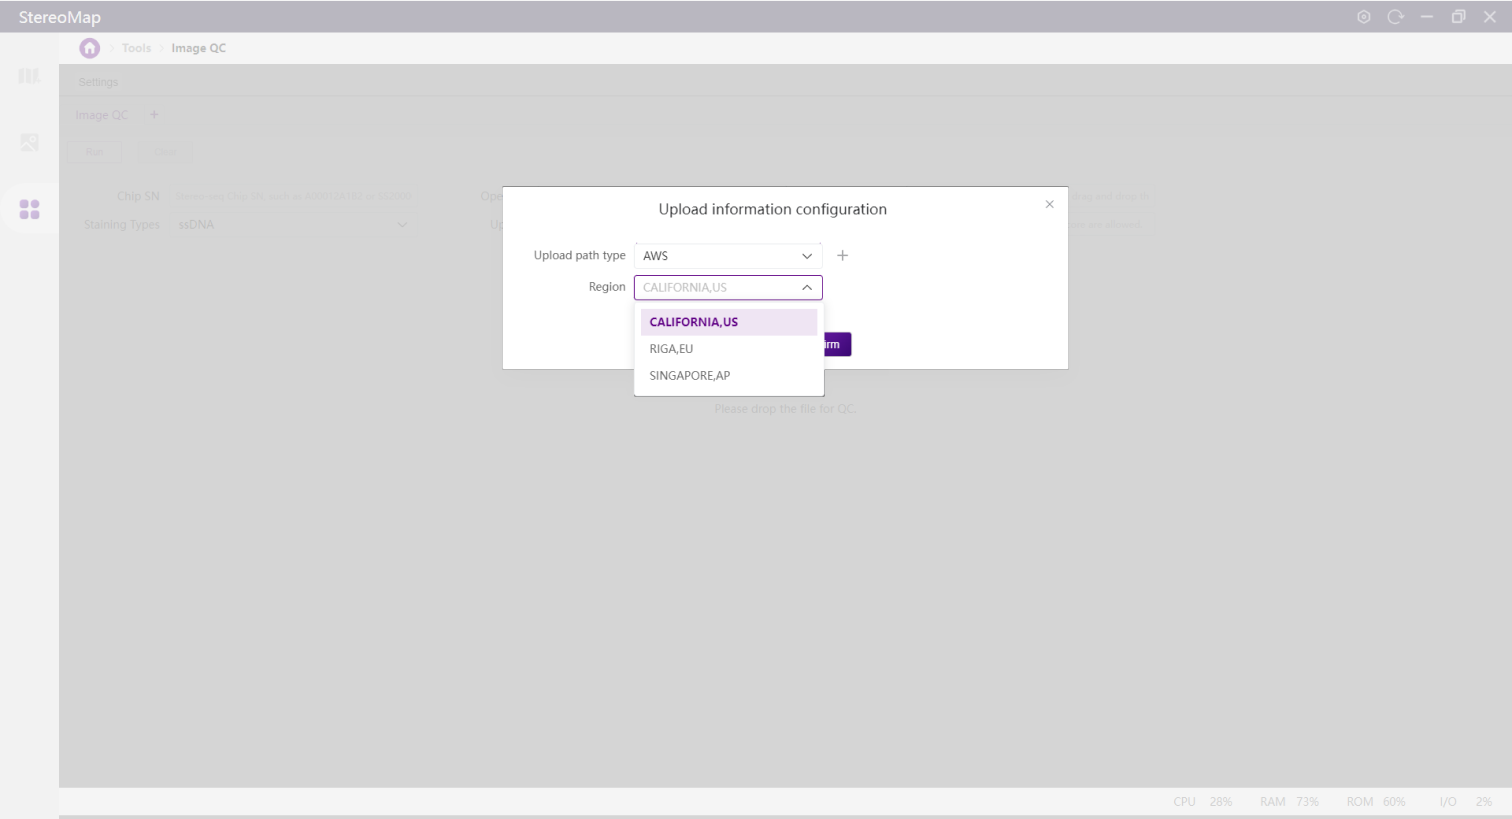Click the plus icon beside Upload path type
The height and width of the screenshot is (819, 1512).
842,256
